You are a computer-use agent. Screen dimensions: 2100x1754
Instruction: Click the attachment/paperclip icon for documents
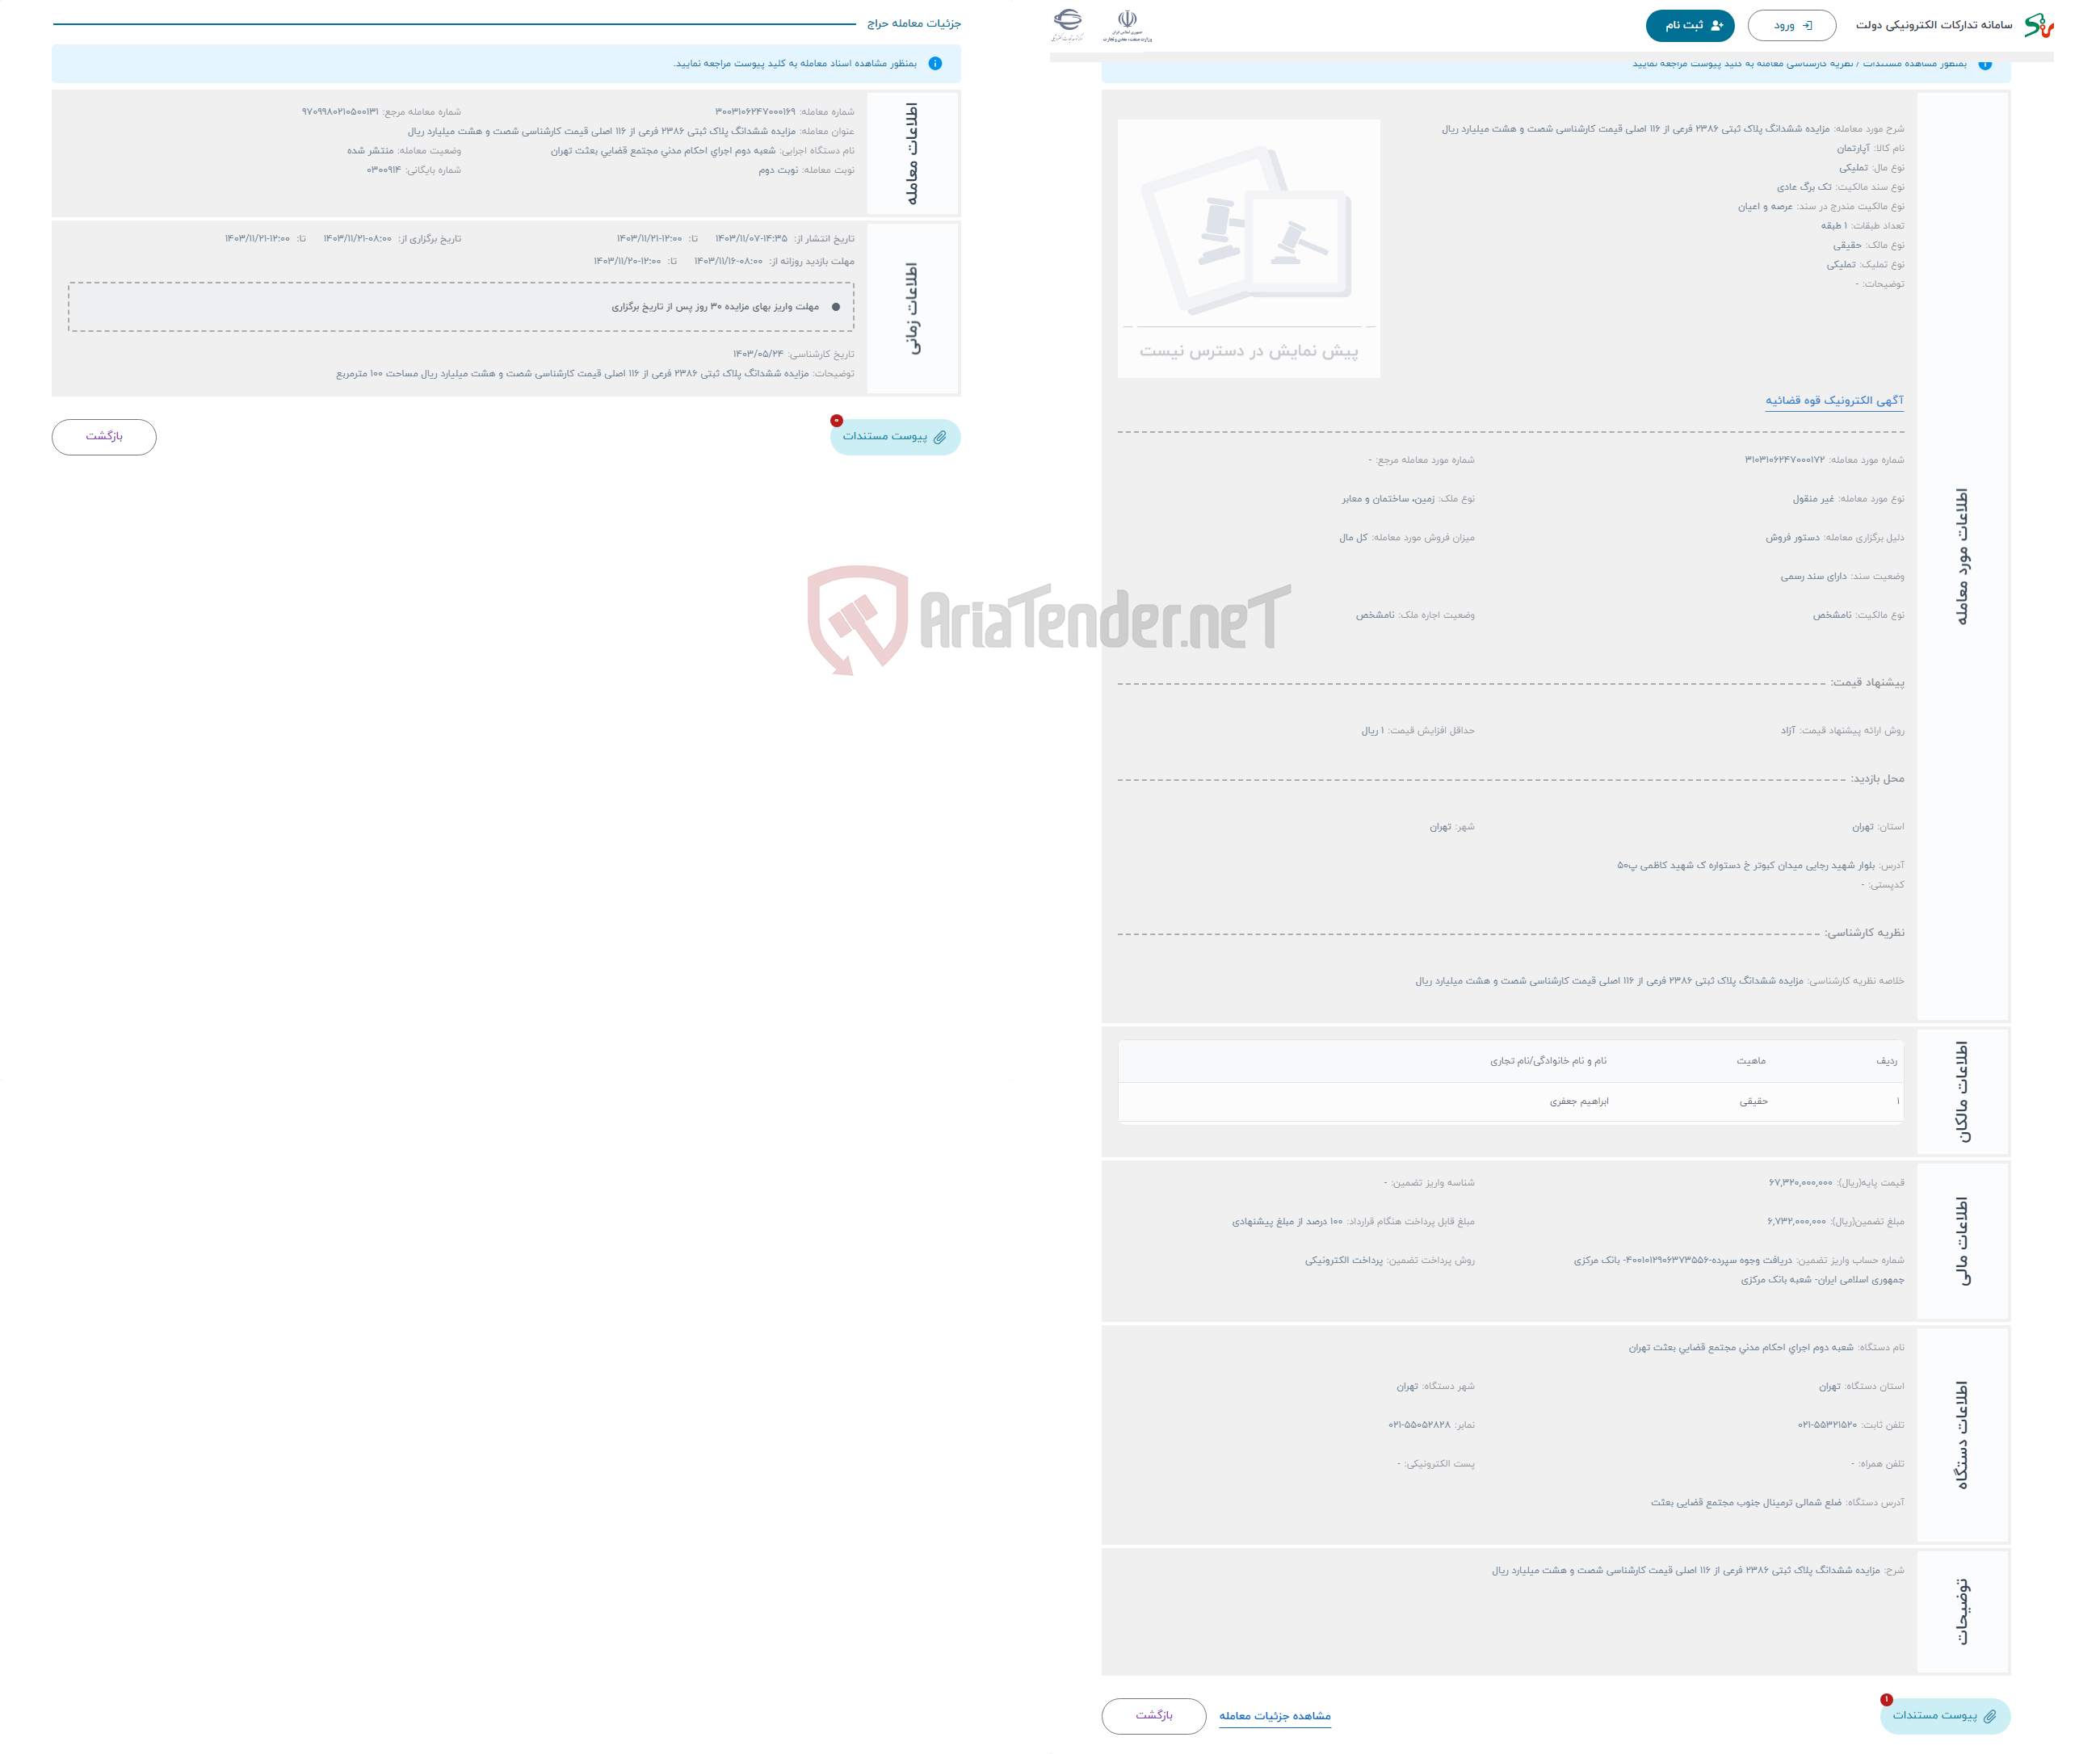[942, 438]
